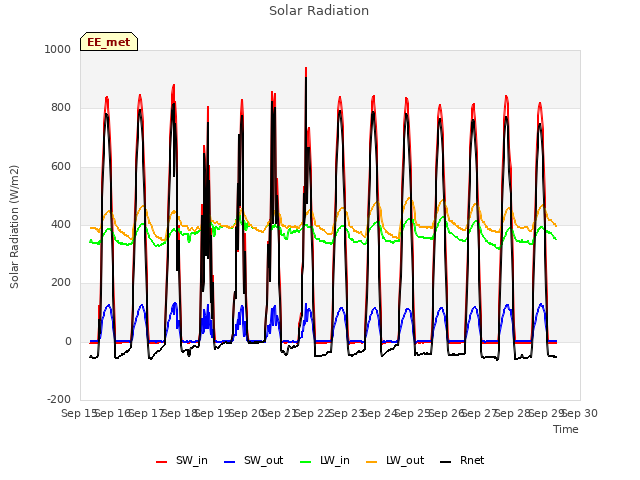Select the LW_out legend label
This screenshot has height=480, width=640.
tap(405, 460)
